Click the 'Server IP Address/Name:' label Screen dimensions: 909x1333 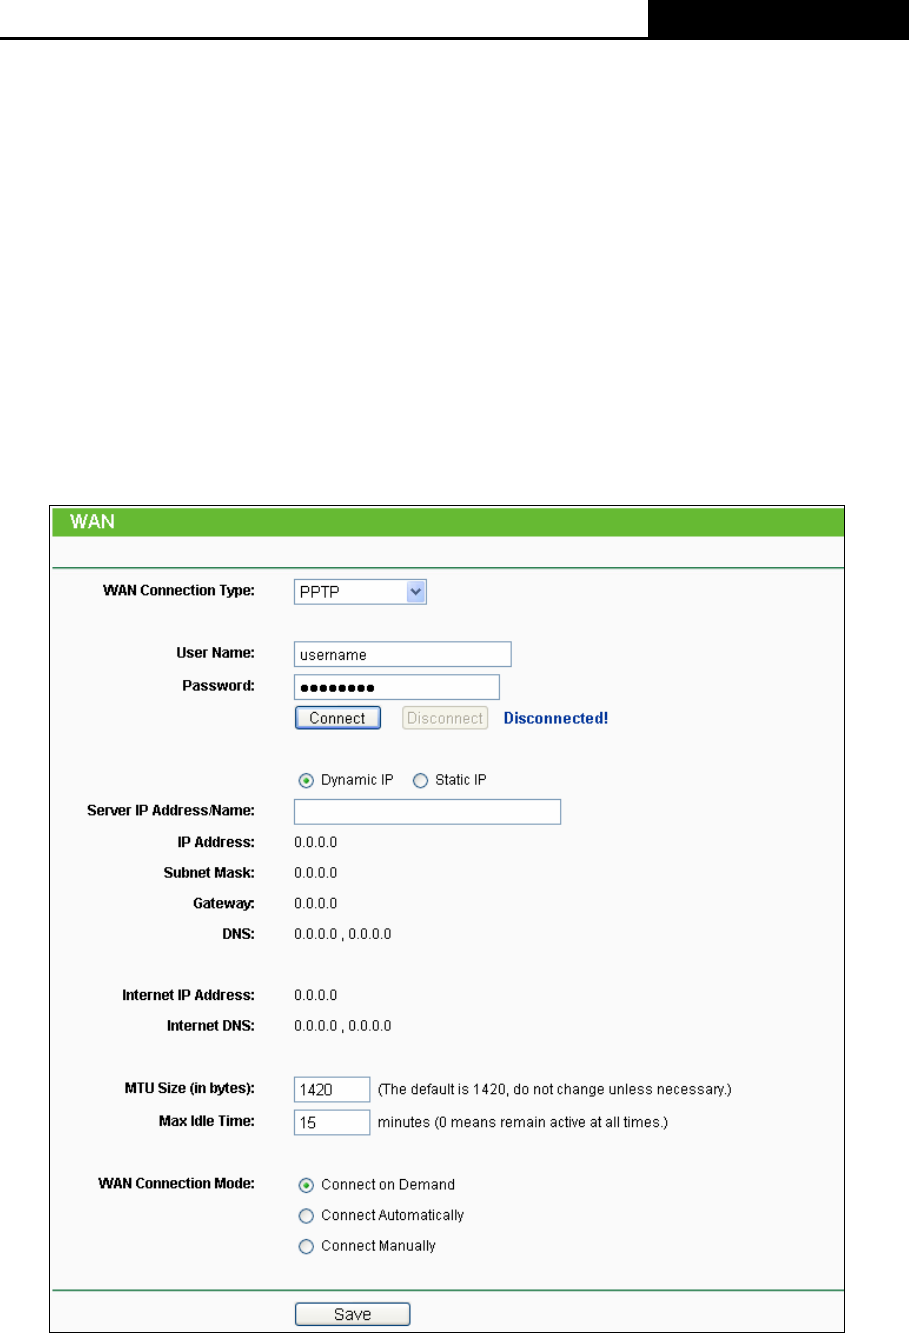171,809
